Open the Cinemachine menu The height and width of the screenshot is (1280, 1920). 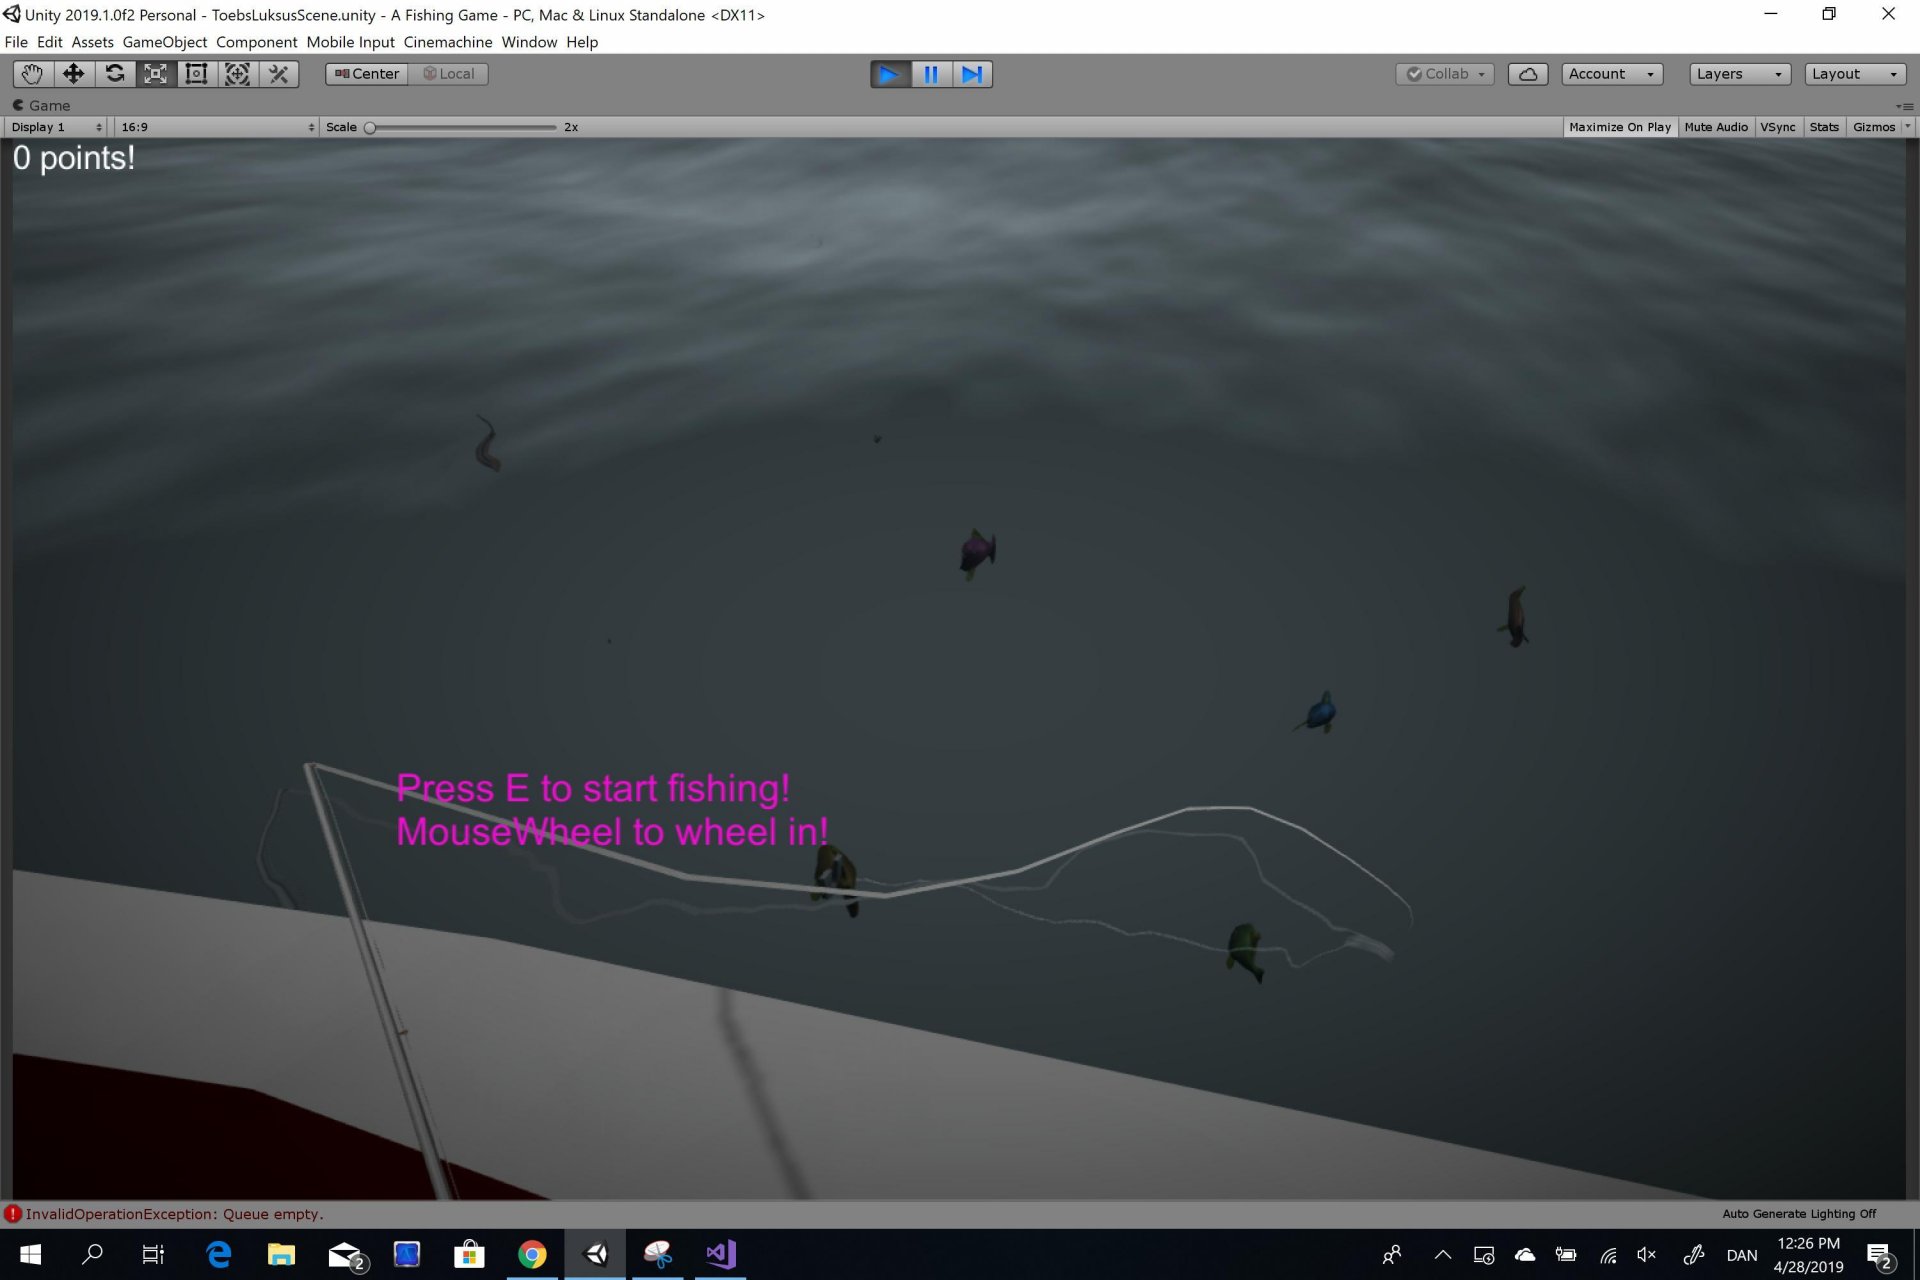coord(447,42)
